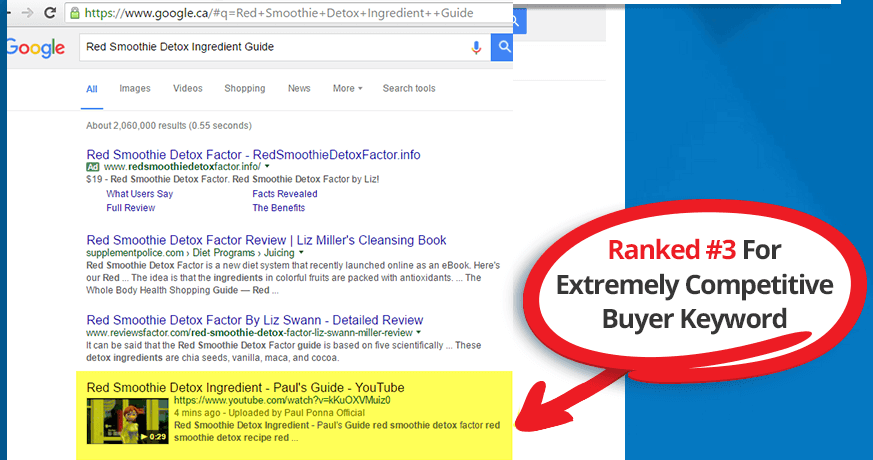
Task: Click the YouTube video thumbnail
Action: tap(127, 420)
